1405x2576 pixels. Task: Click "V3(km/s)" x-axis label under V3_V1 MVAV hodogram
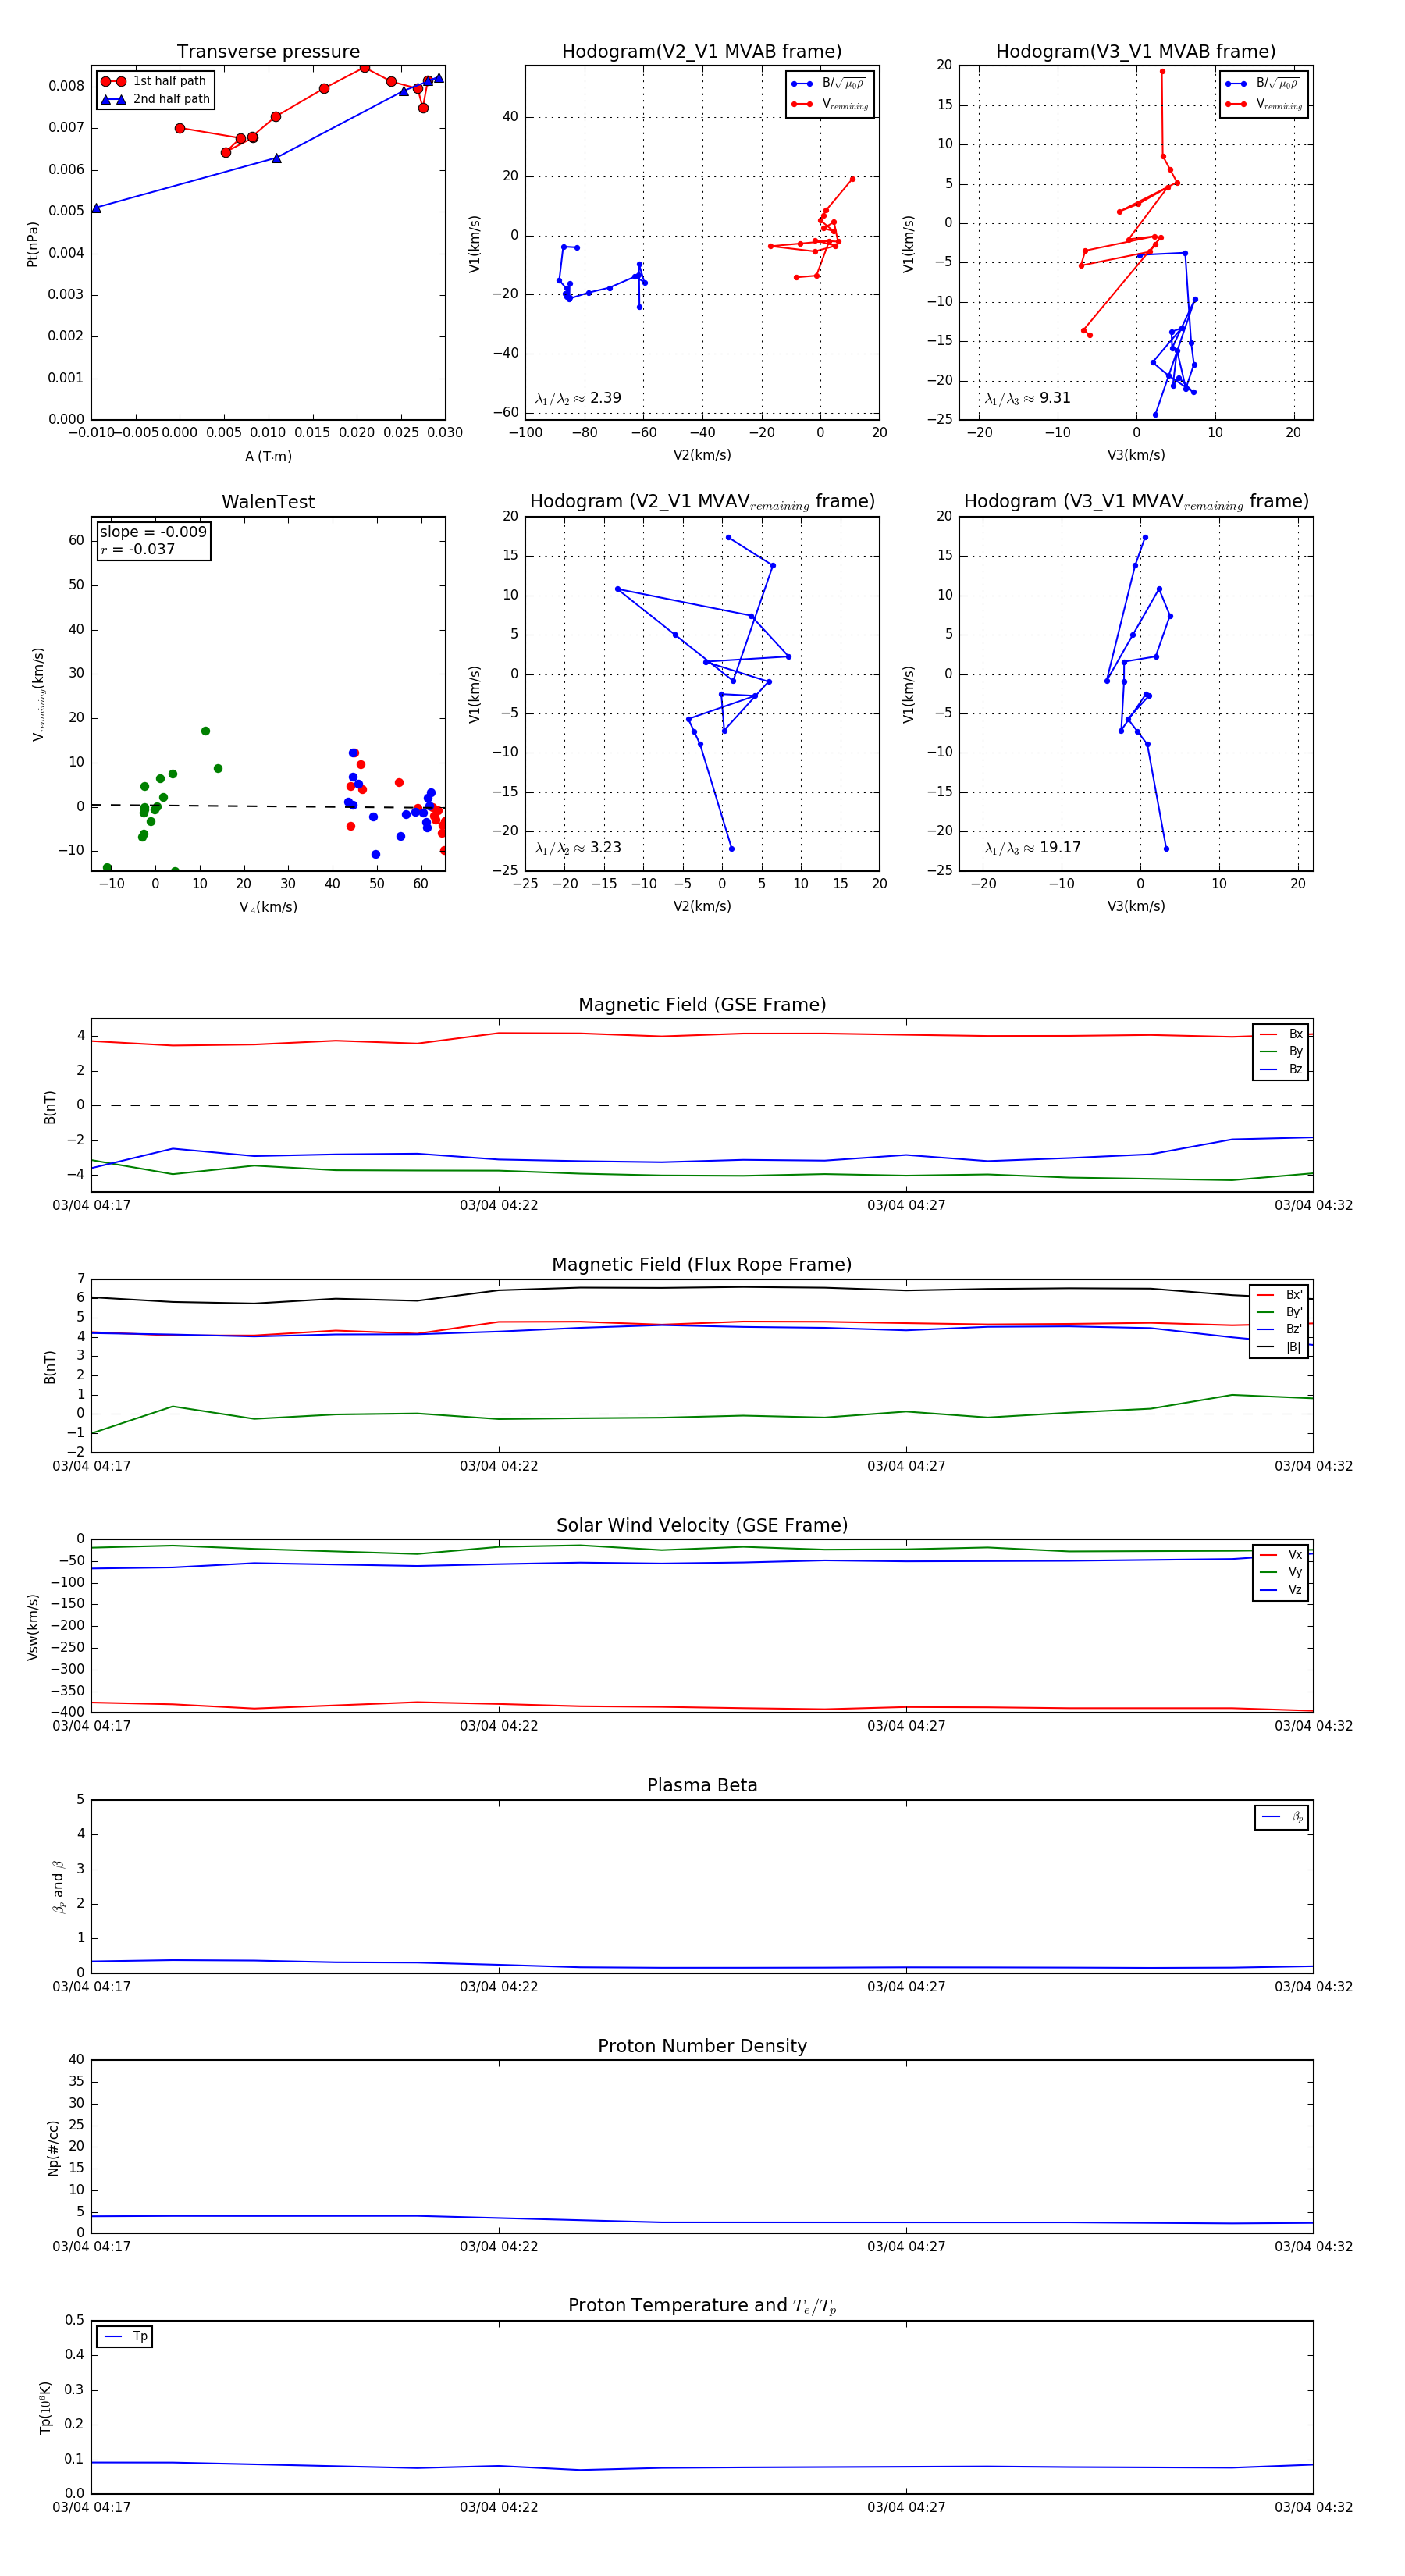[1136, 906]
